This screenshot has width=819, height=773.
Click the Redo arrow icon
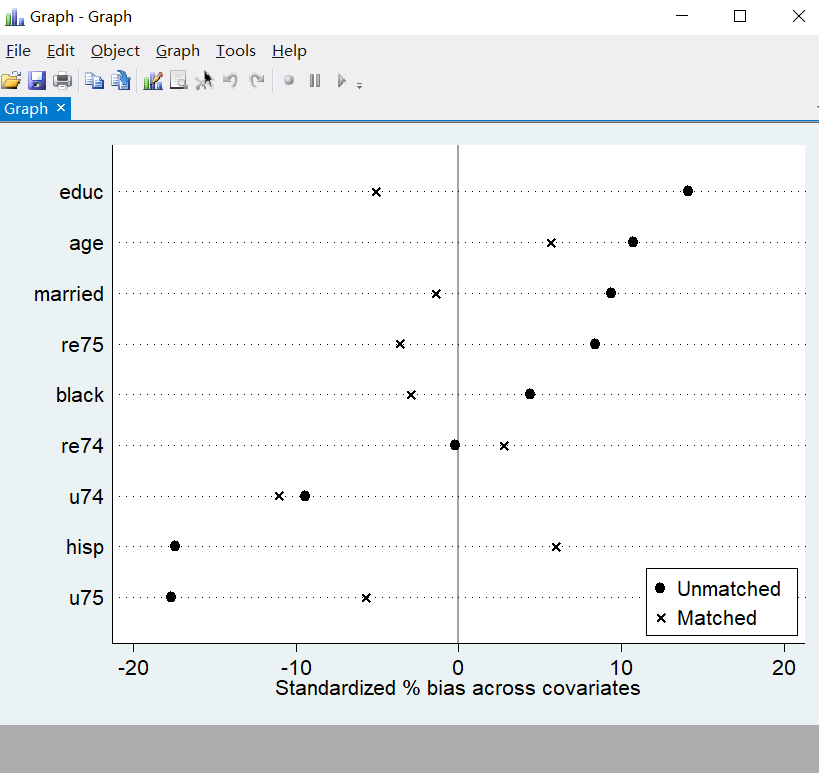257,81
